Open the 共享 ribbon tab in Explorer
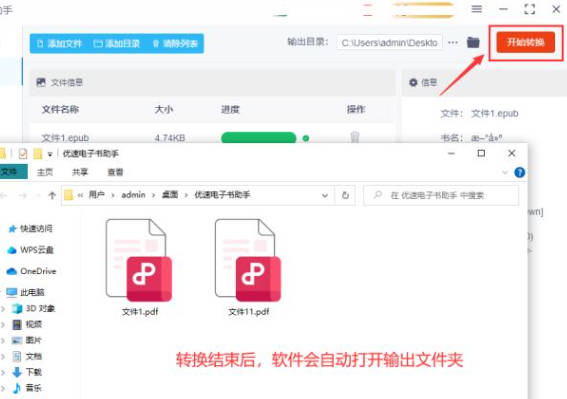 [x=80, y=172]
